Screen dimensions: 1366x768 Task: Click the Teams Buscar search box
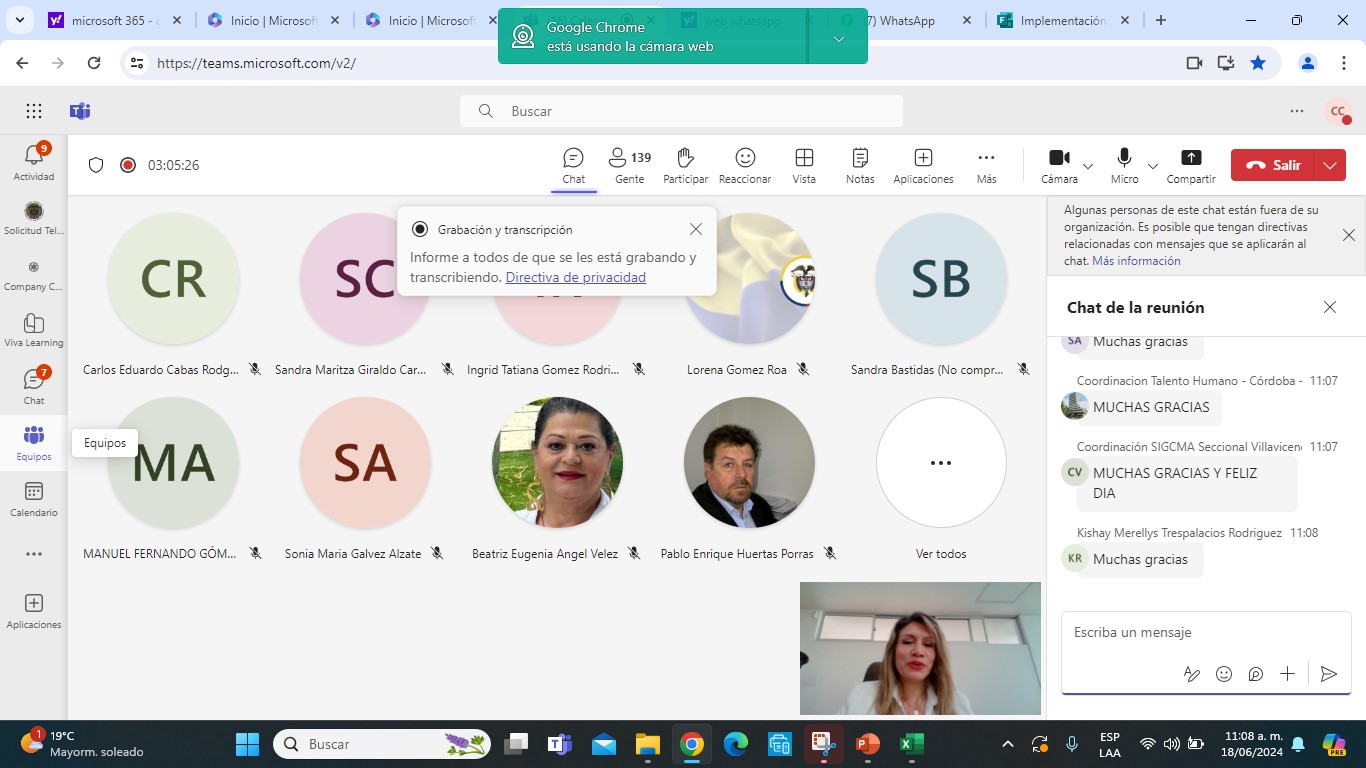click(x=681, y=111)
